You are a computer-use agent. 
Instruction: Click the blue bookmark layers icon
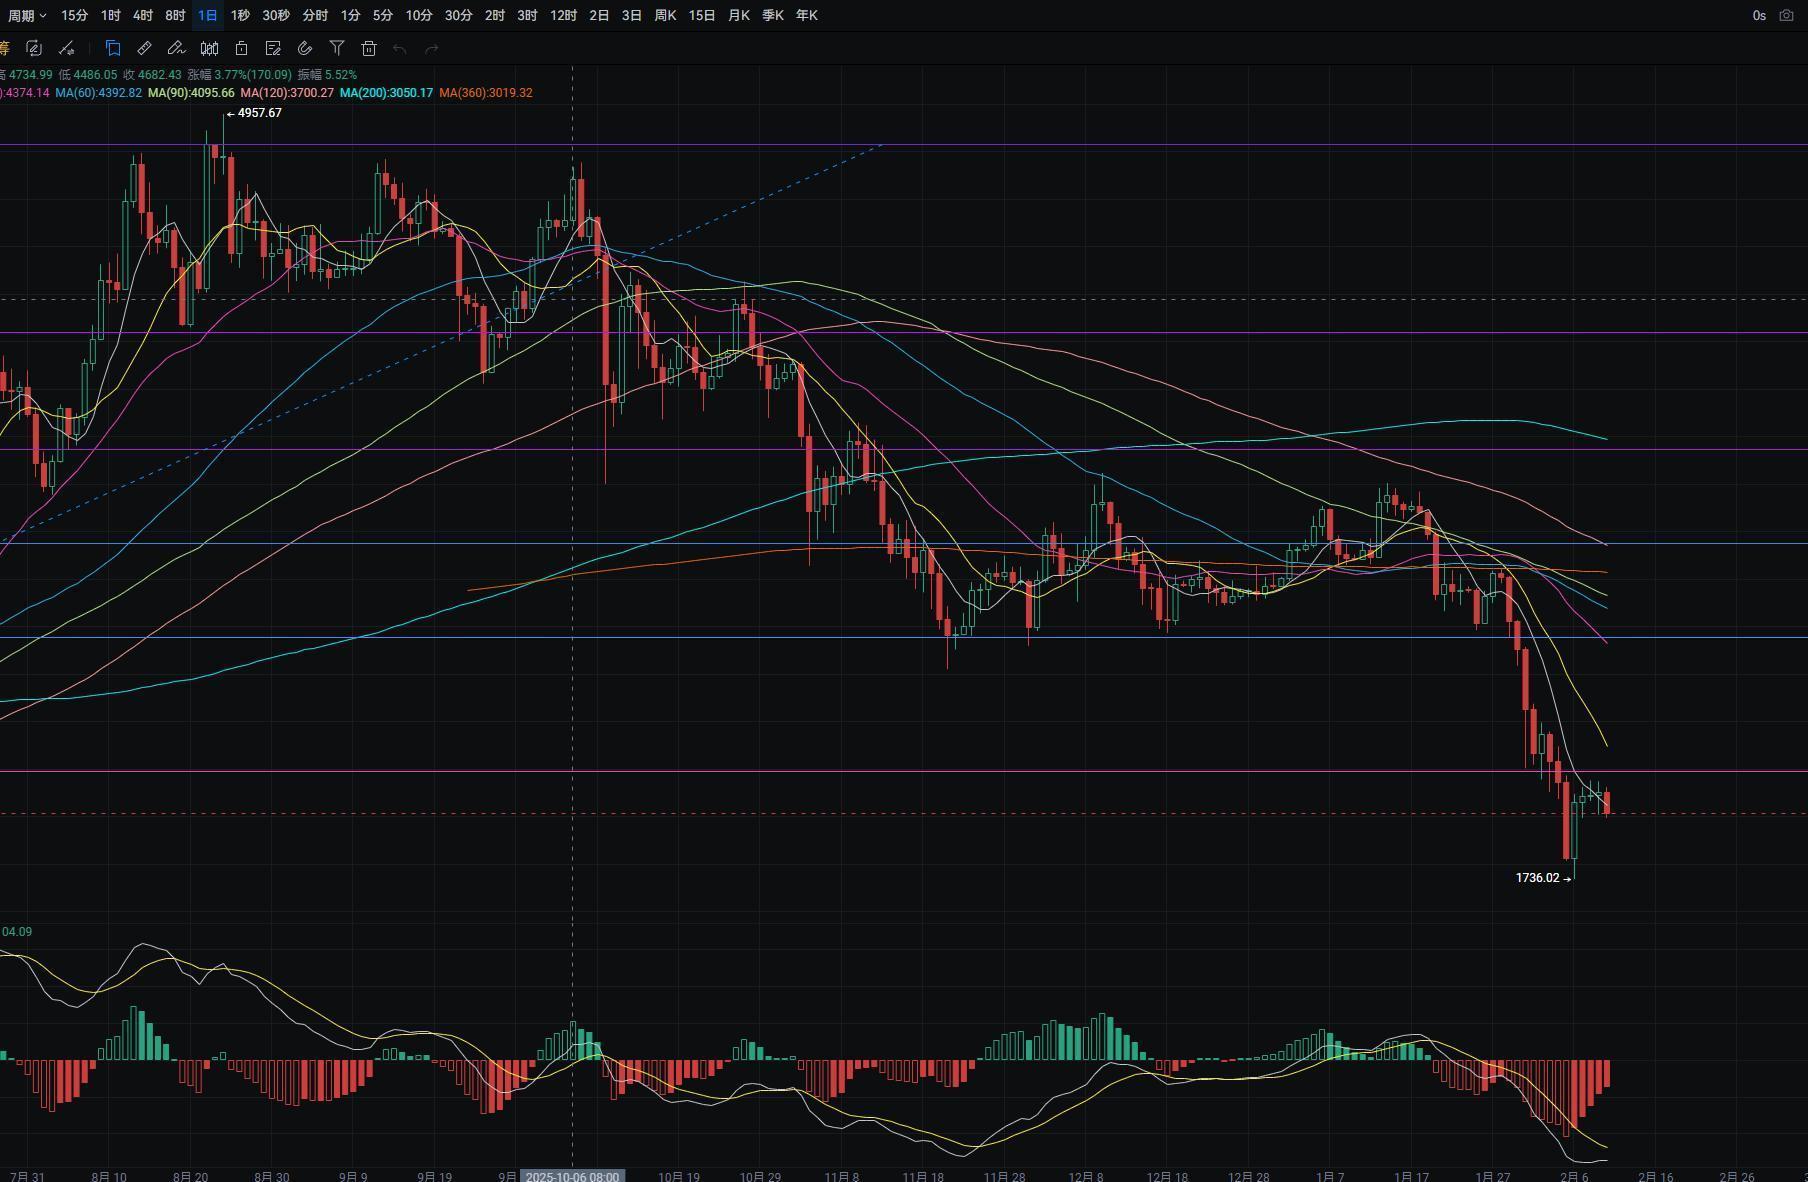(113, 48)
